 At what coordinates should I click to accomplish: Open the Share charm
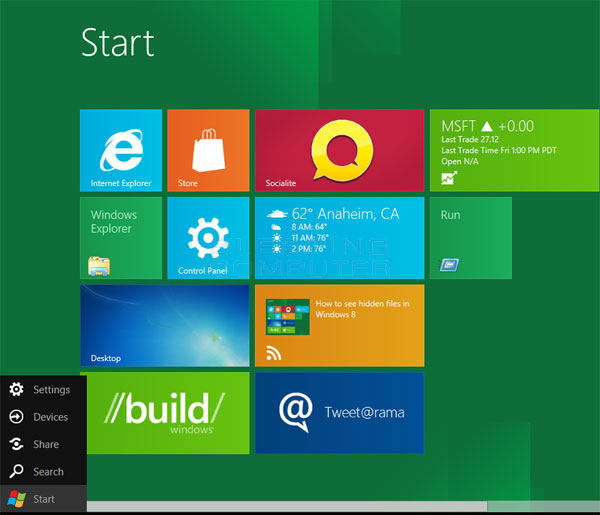pos(43,444)
